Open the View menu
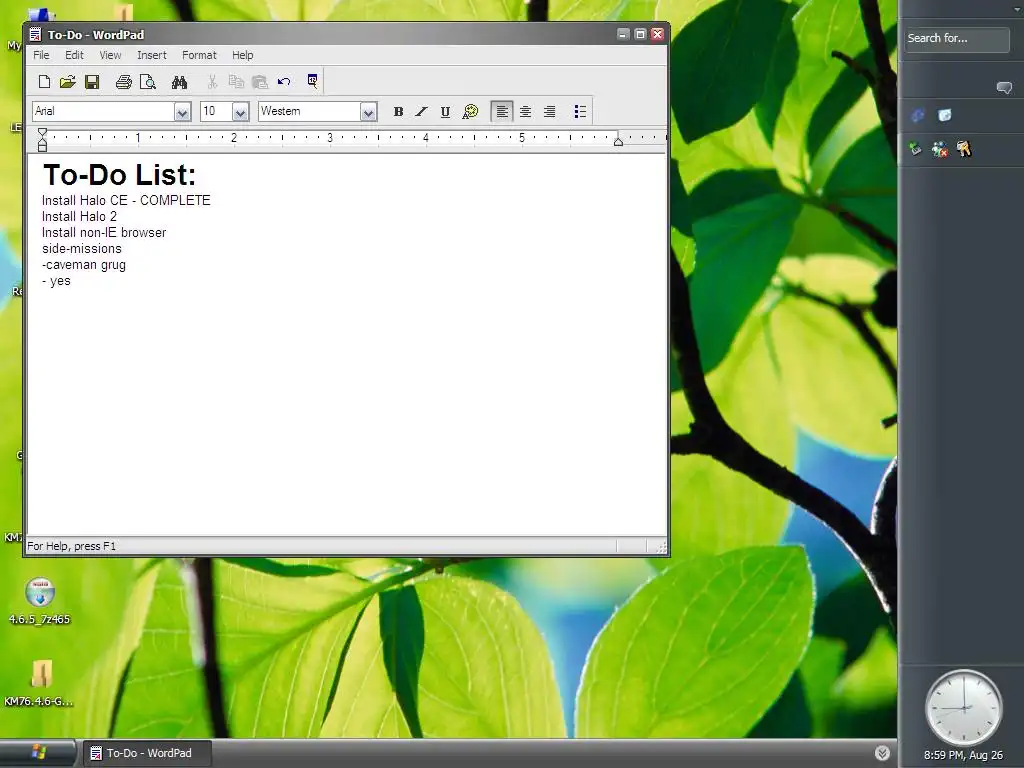 (110, 56)
